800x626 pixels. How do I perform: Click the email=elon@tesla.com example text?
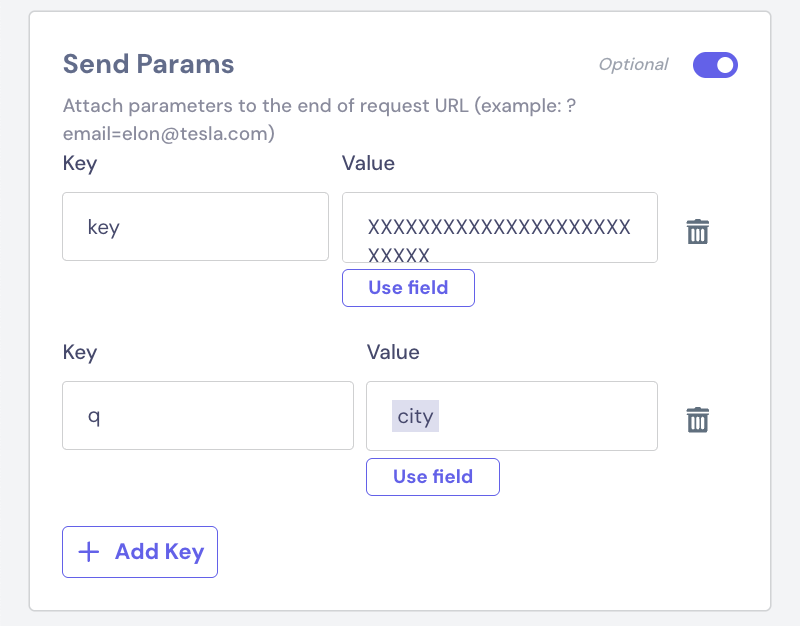168,134
